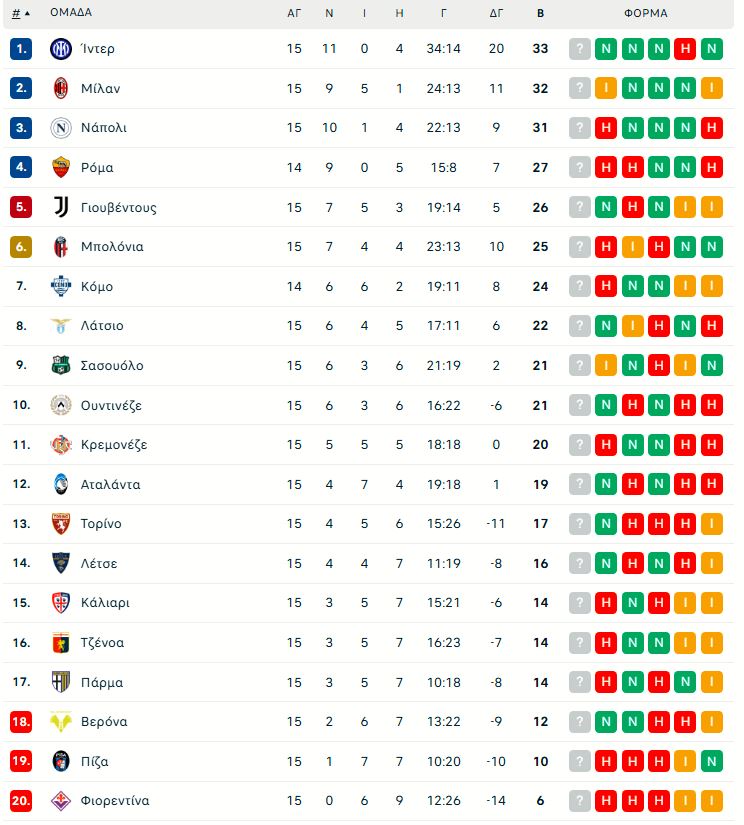Click the Fiorentina club logo
The width and height of the screenshot is (744, 825).
pos(61,801)
